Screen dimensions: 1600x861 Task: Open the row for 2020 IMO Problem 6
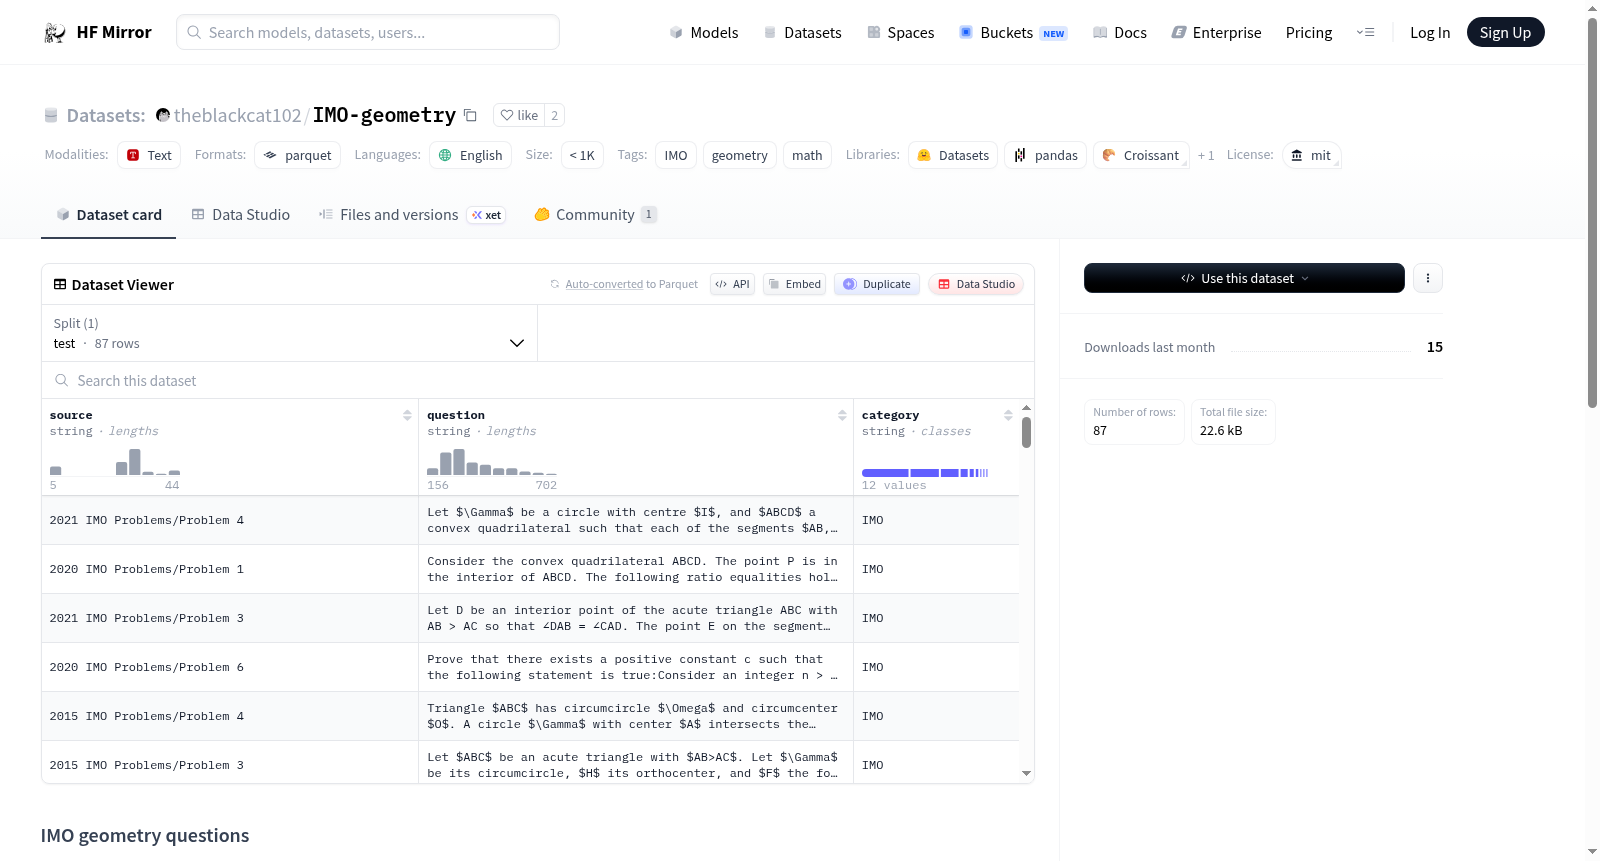pos(530,667)
